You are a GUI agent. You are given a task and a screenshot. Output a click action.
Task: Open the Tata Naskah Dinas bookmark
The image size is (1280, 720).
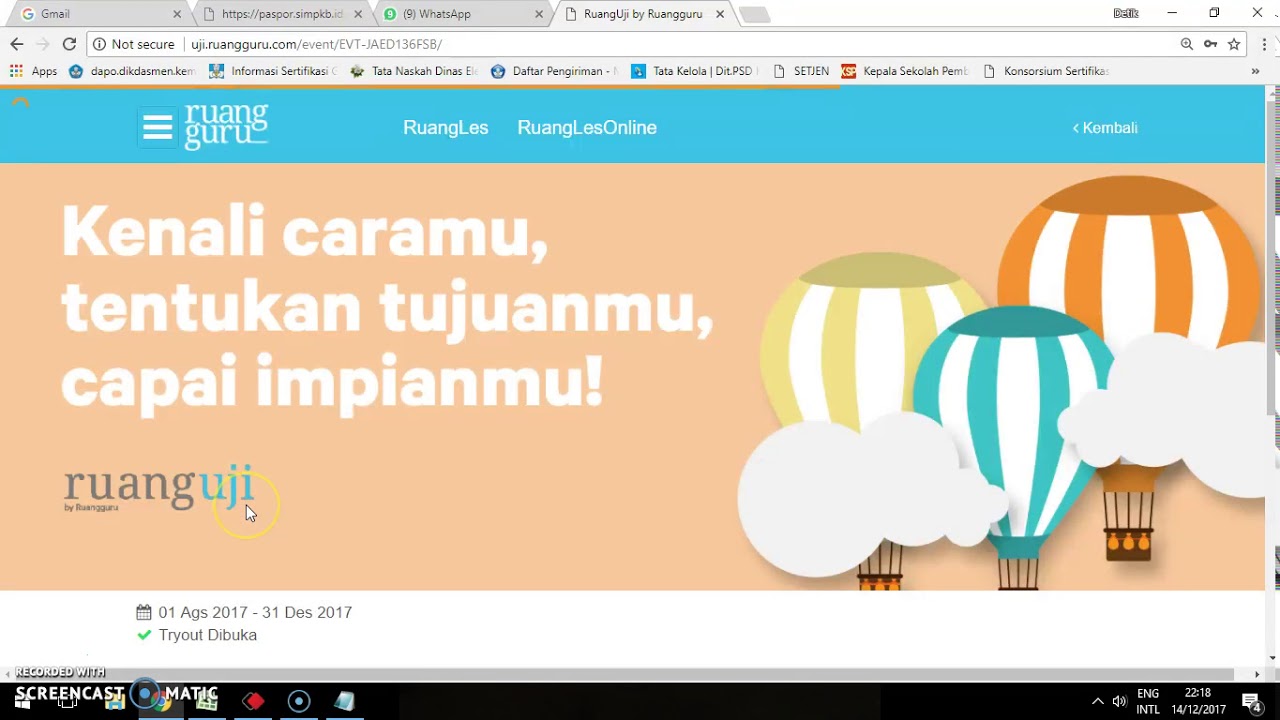point(414,71)
